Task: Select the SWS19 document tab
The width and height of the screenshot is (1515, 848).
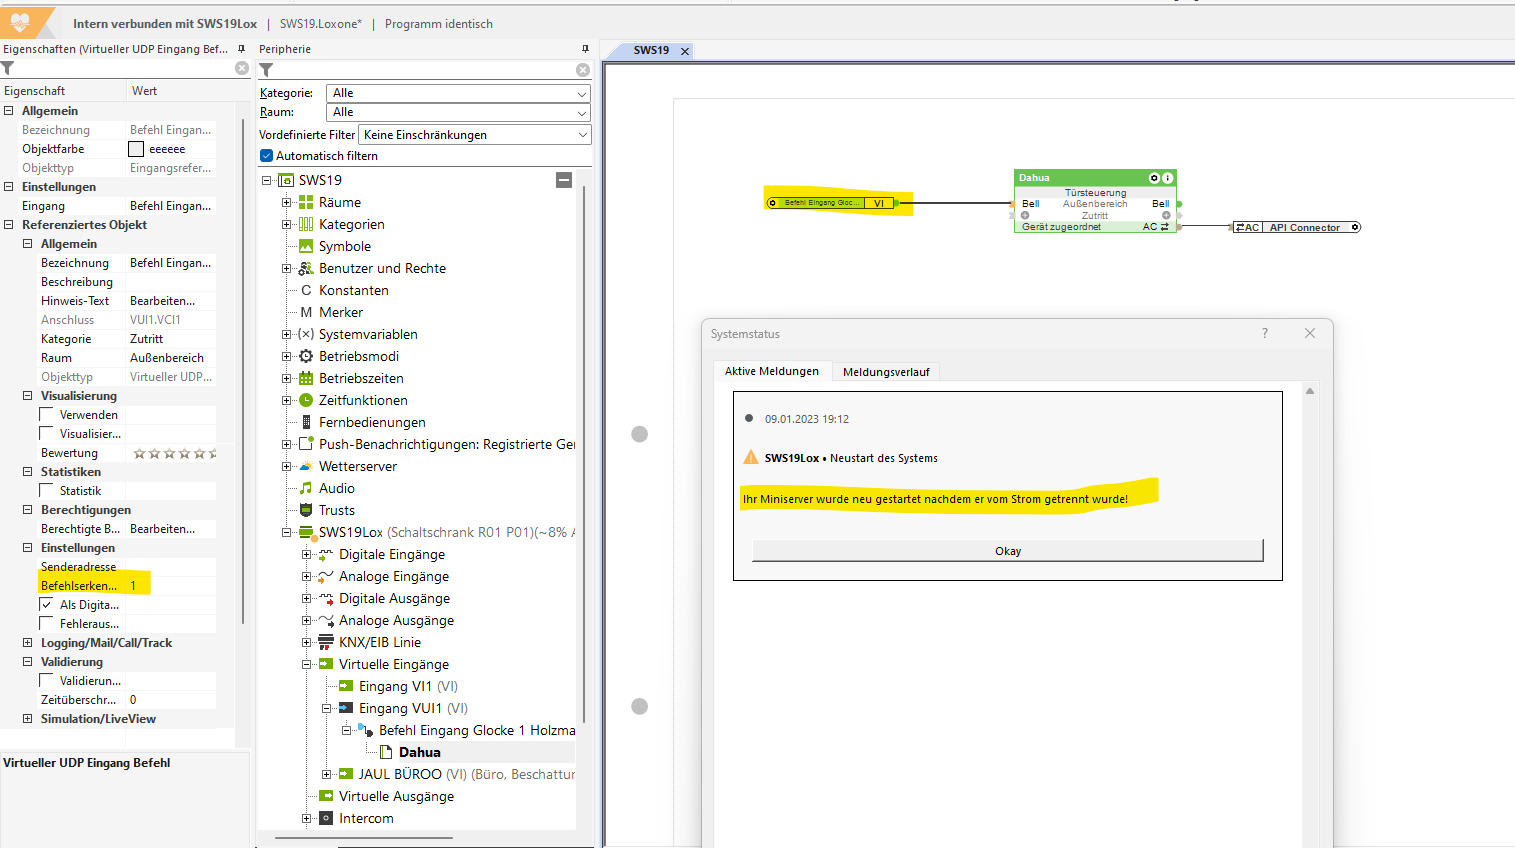Action: click(651, 50)
